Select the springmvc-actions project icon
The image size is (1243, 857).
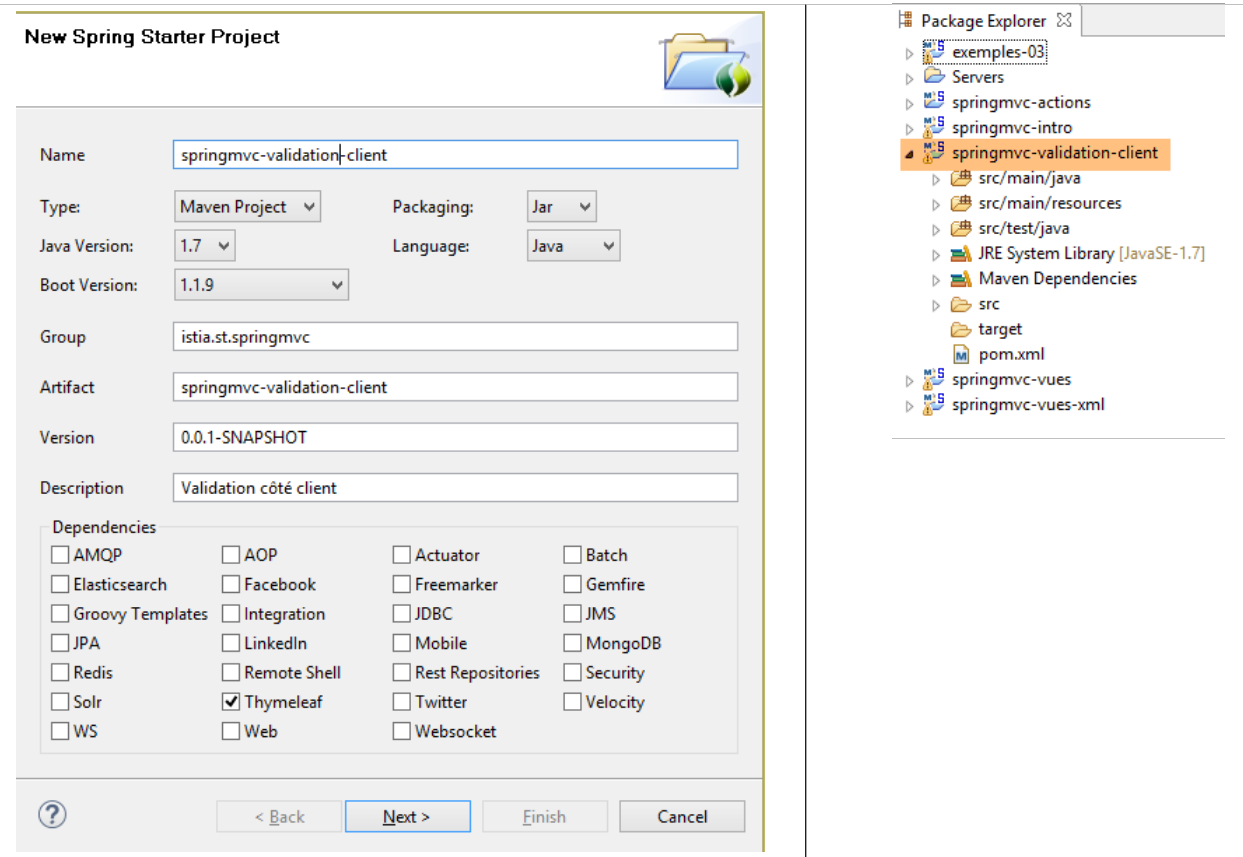[x=934, y=102]
